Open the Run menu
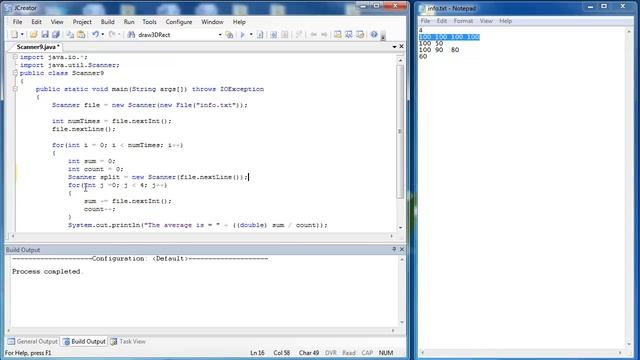The height and width of the screenshot is (360, 640). pyautogui.click(x=129, y=22)
